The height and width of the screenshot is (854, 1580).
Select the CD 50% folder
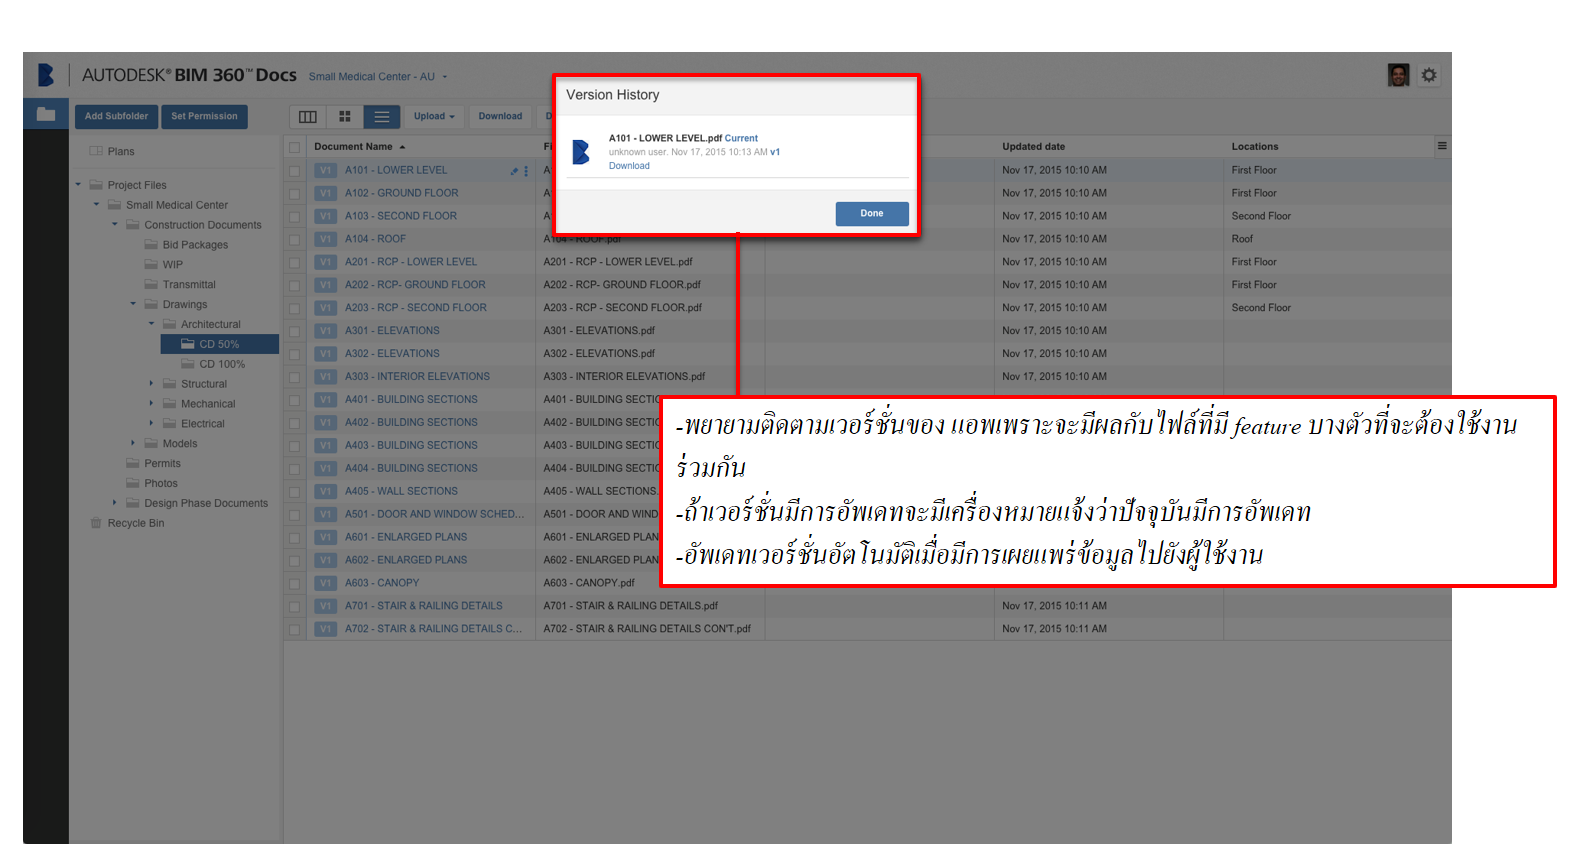coord(219,344)
